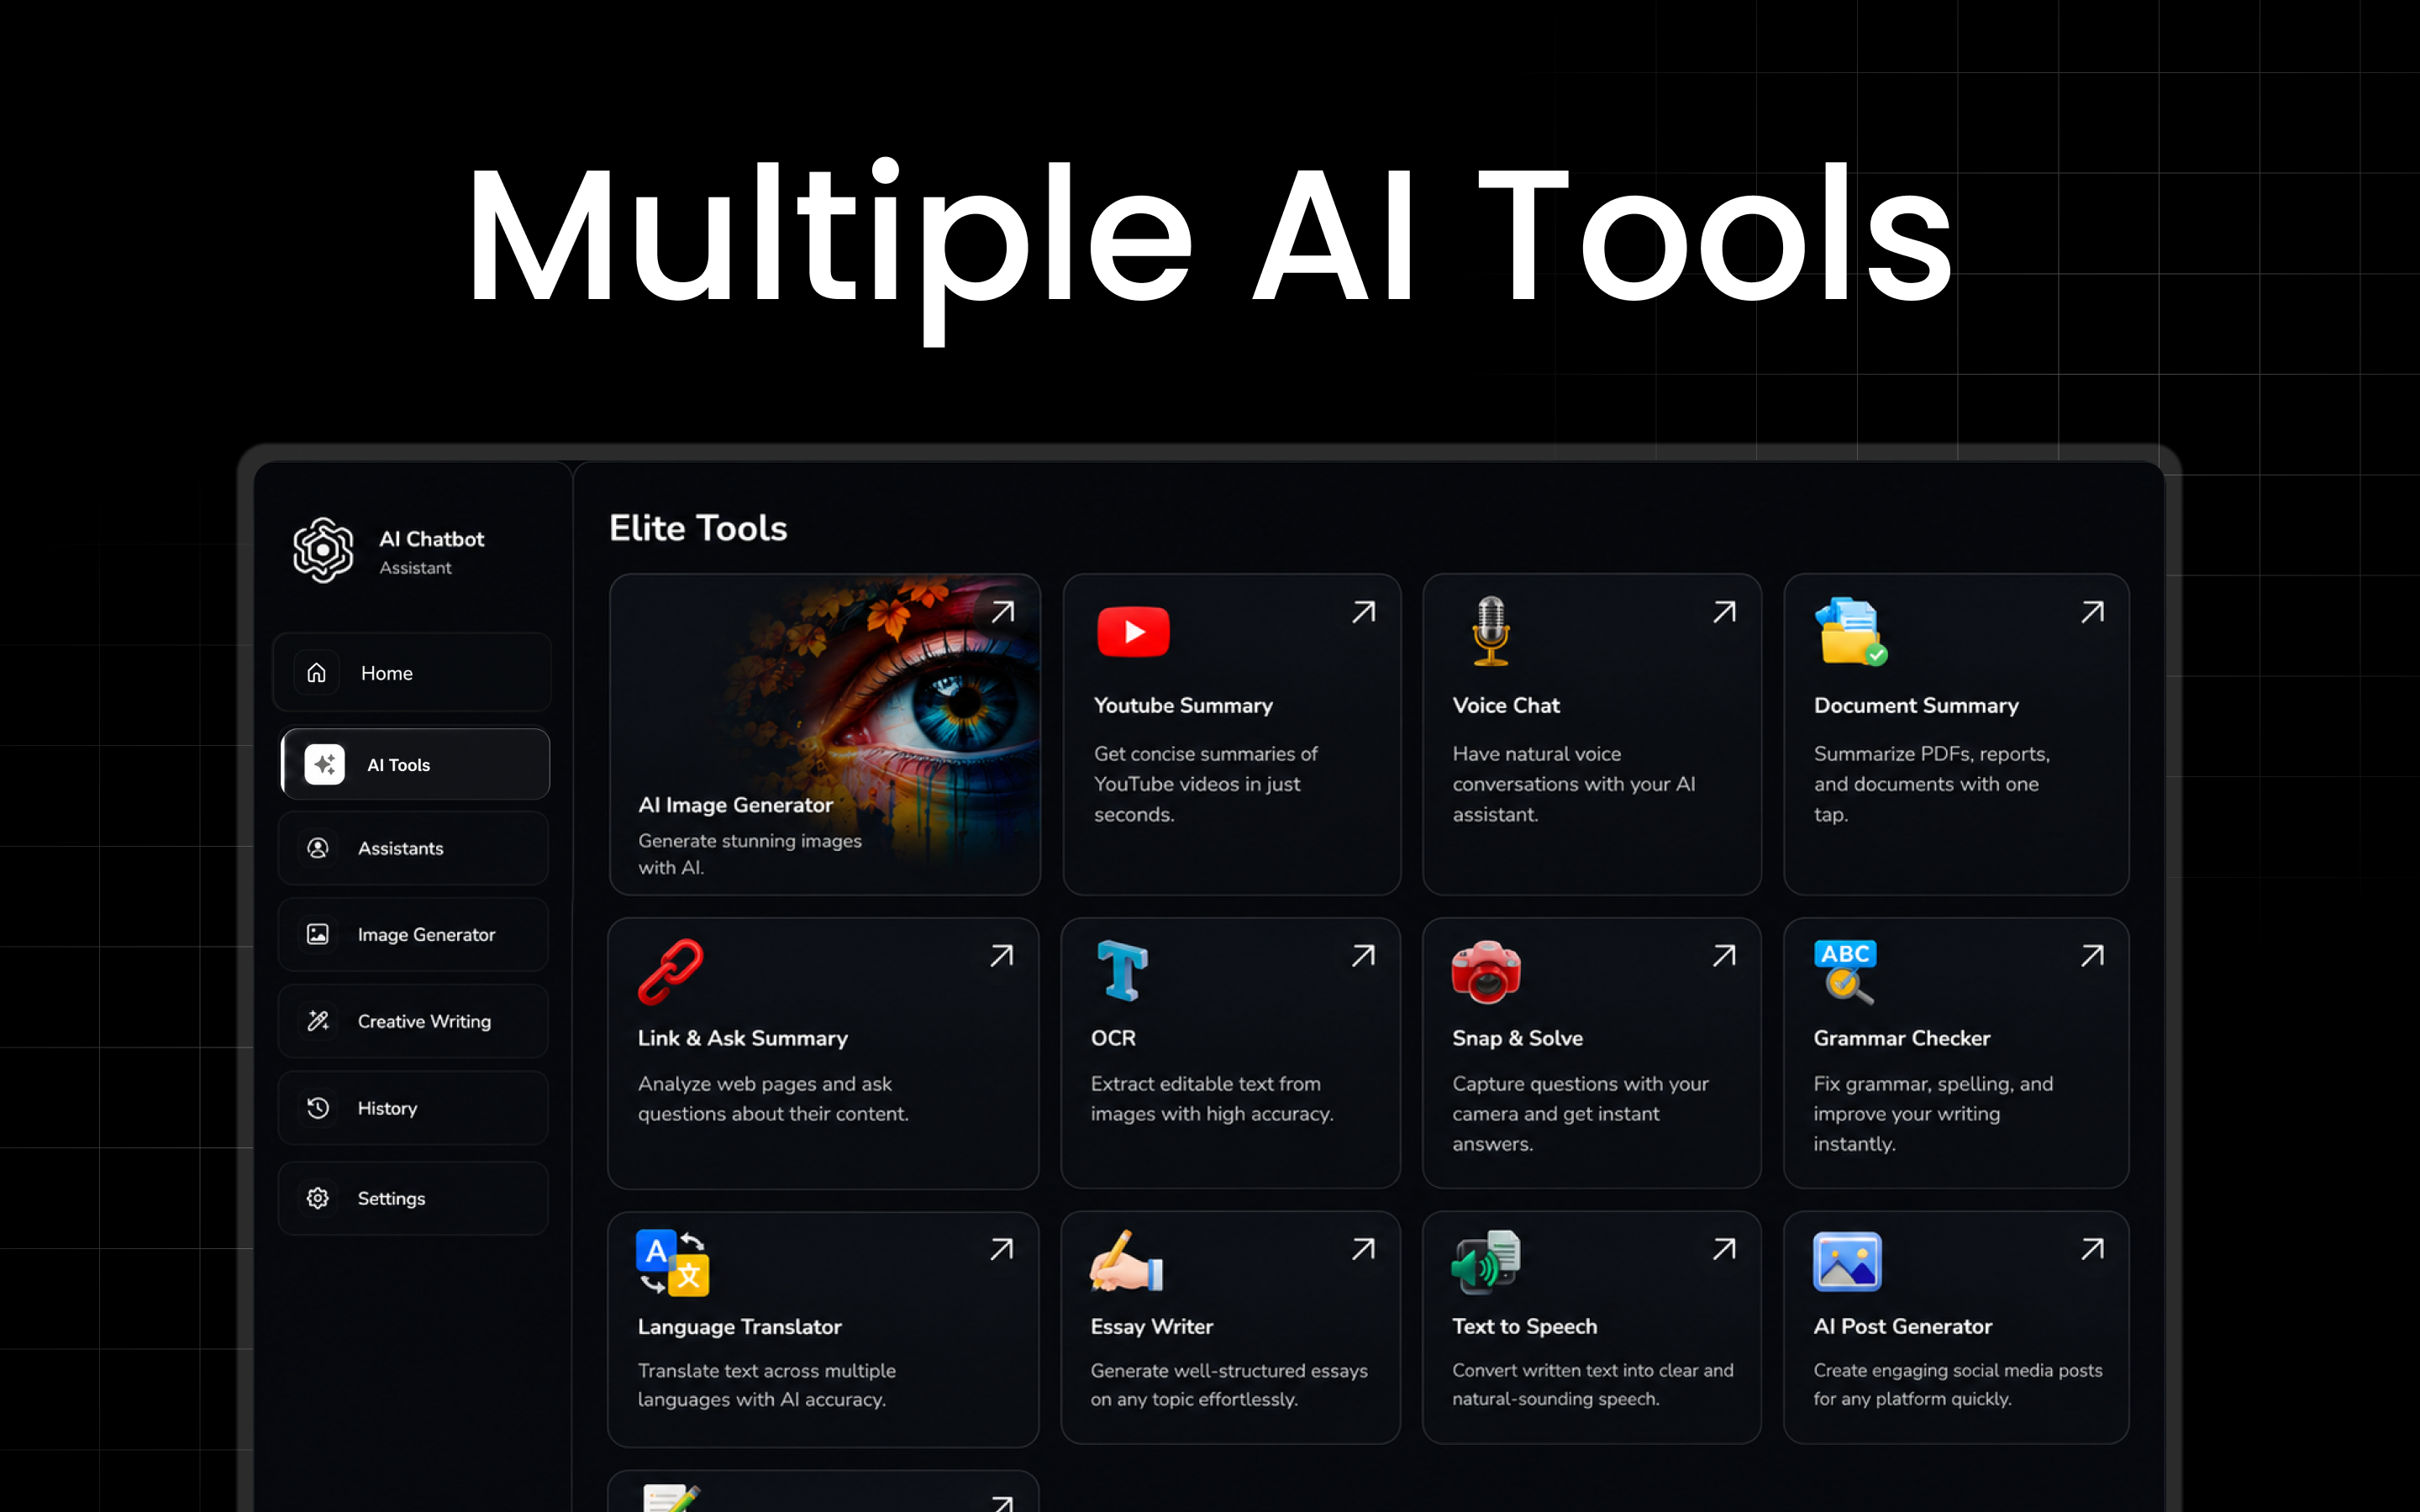Click the Language Translator icon
Screen dimensions: 2420x1512
point(673,1262)
